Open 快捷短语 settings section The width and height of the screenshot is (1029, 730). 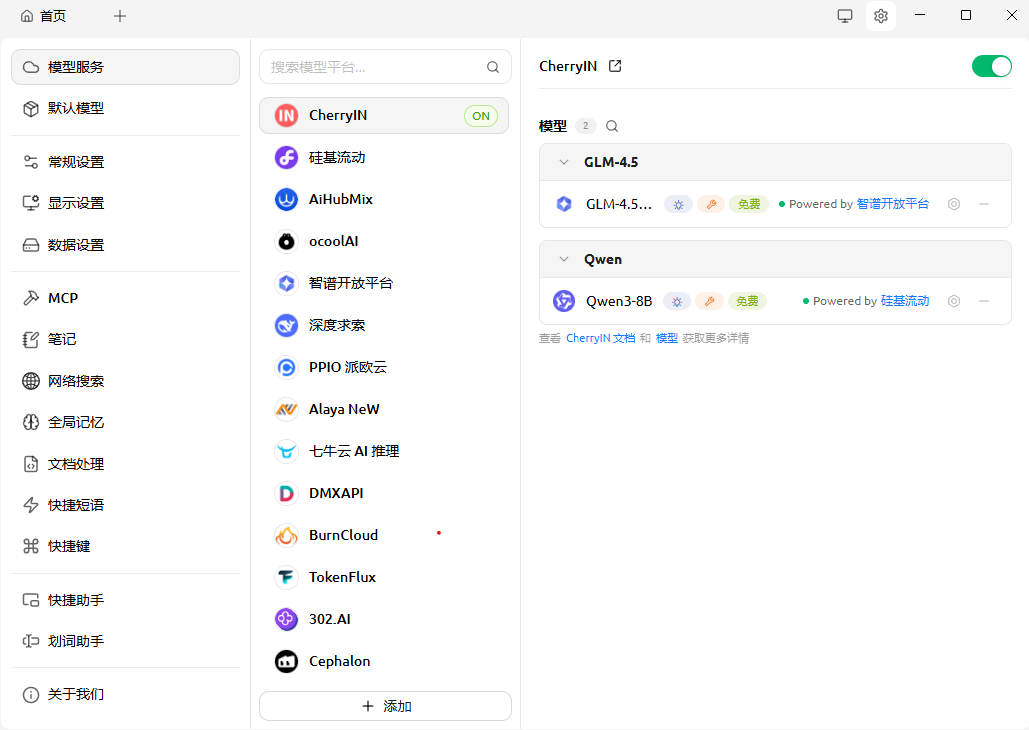pos(125,505)
